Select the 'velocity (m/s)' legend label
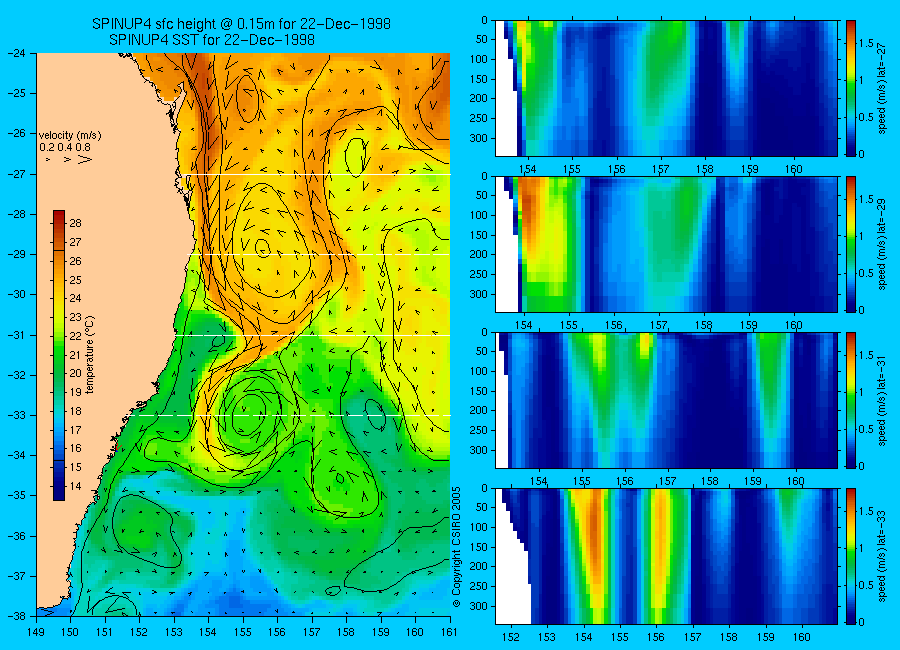The height and width of the screenshot is (650, 900). point(70,136)
